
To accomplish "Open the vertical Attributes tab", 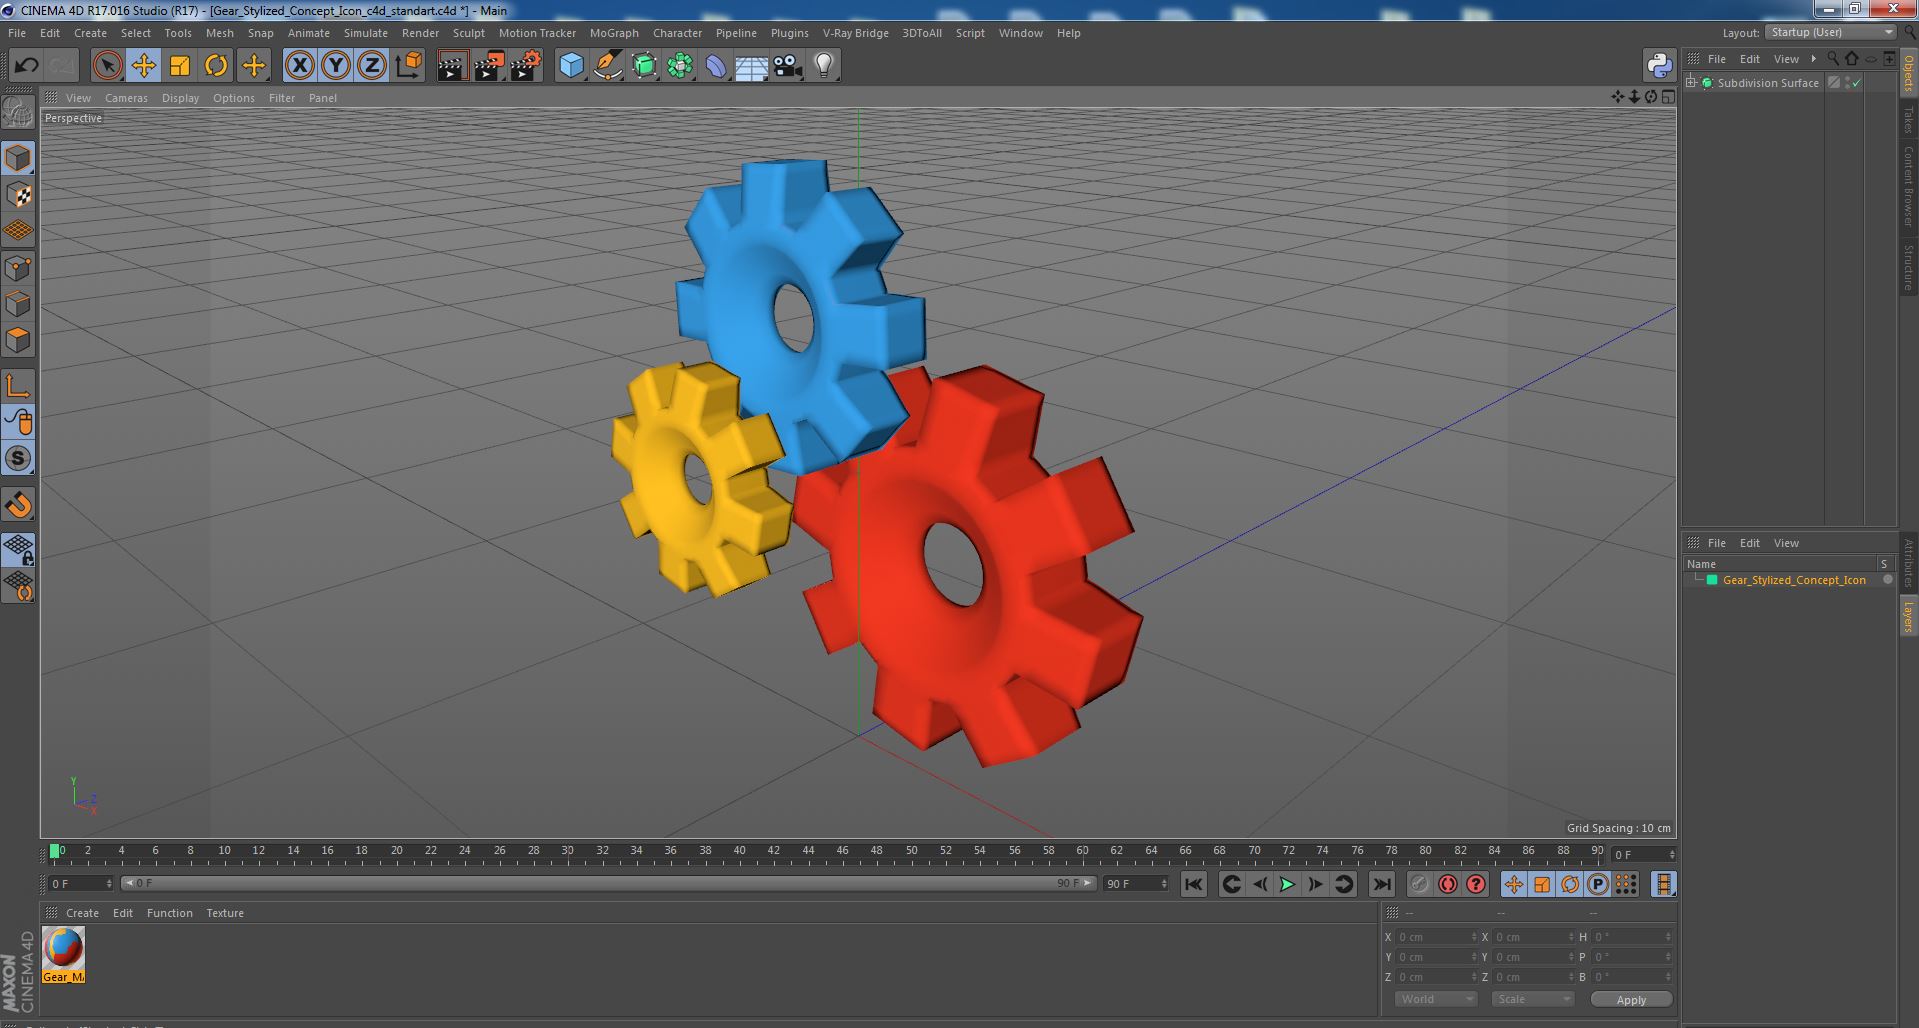I will pos(1909,563).
